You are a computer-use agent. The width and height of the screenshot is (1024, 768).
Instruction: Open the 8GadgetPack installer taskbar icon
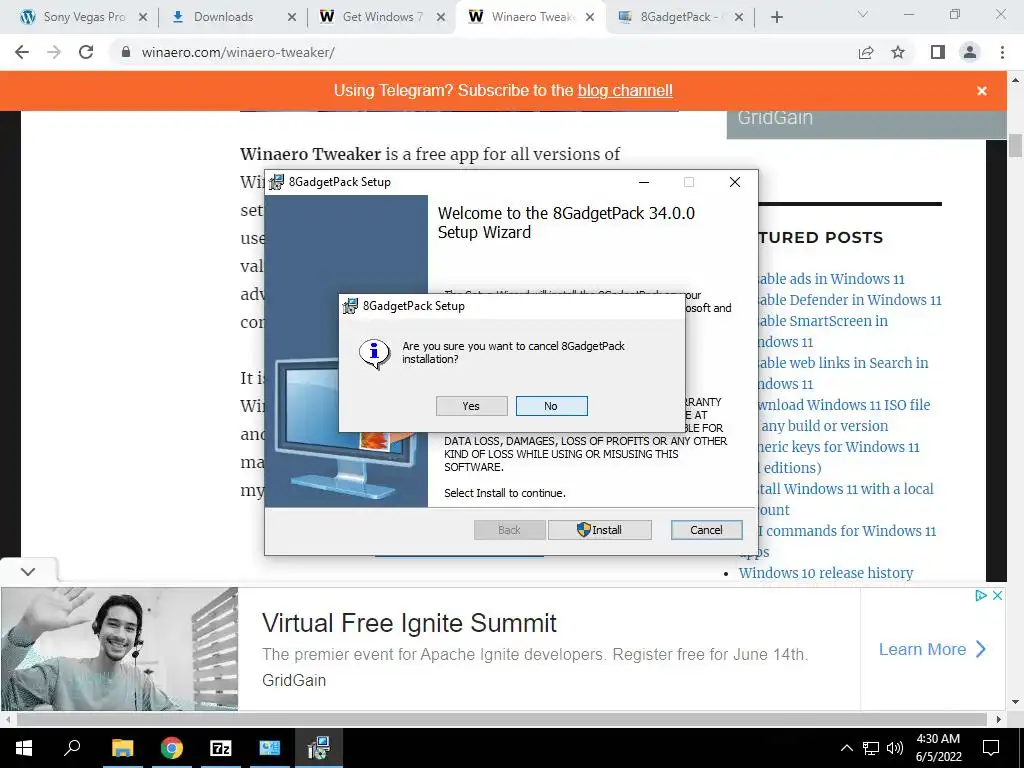point(318,748)
